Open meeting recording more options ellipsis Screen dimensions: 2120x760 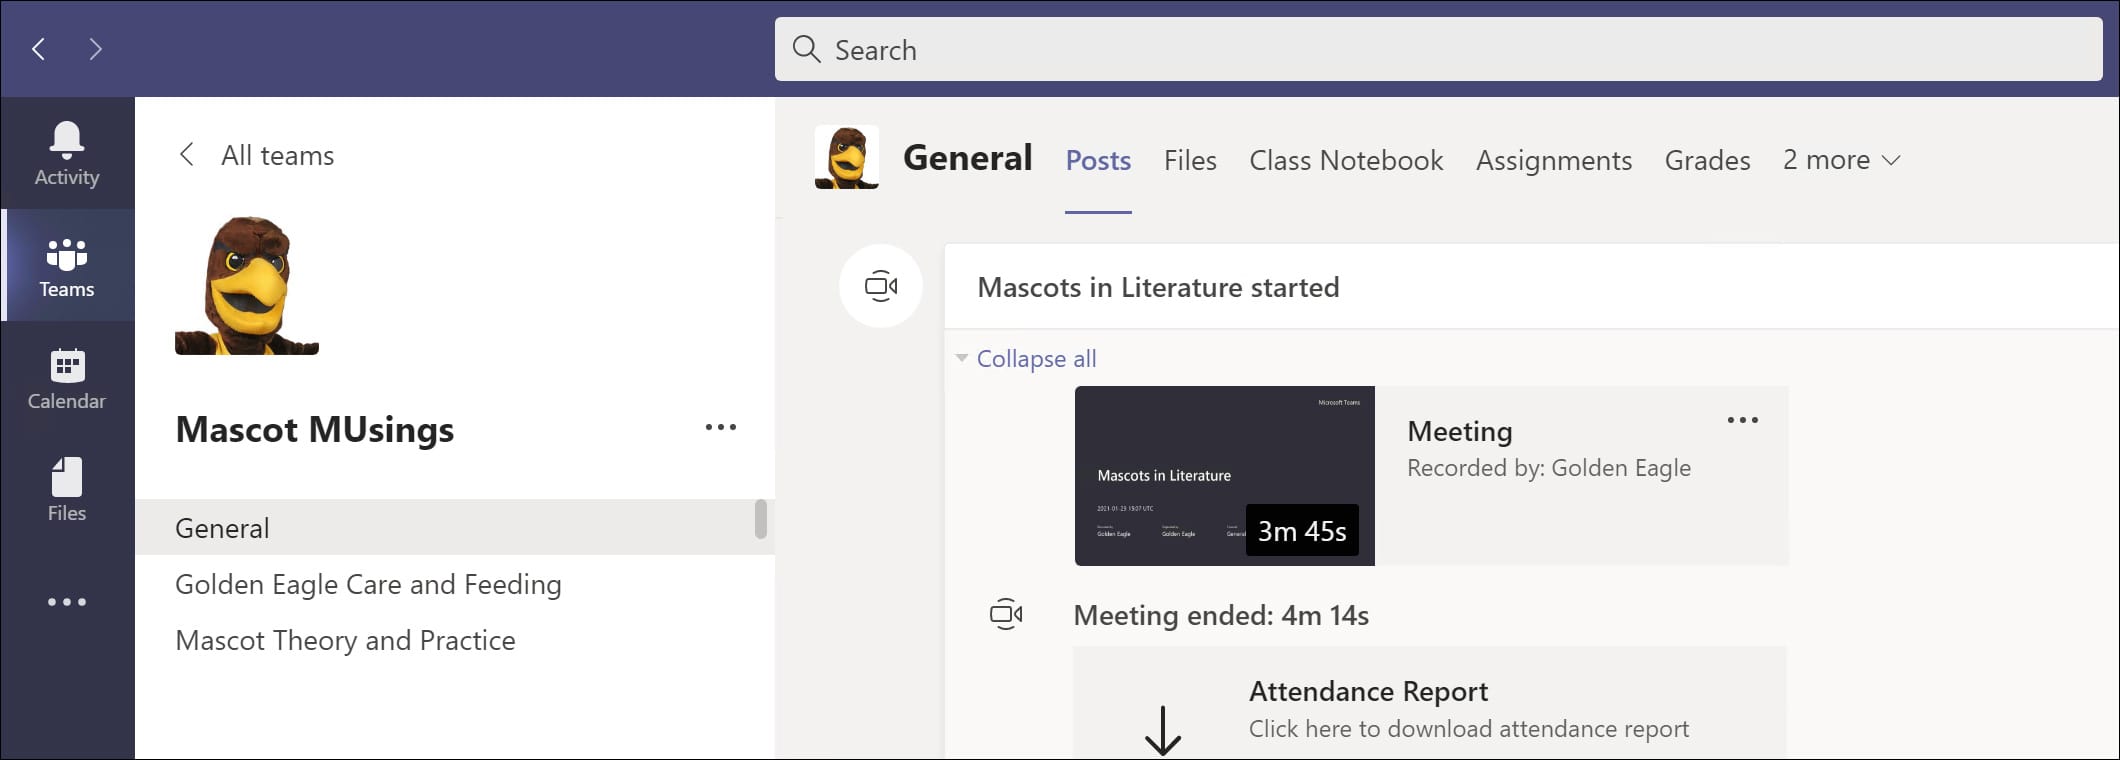pyautogui.click(x=1742, y=421)
